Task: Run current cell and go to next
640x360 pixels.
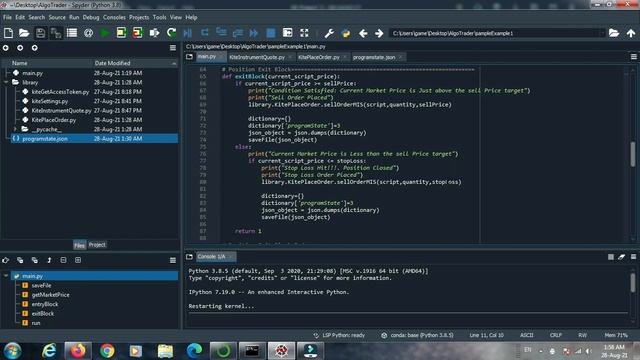Action: click(x=138, y=33)
